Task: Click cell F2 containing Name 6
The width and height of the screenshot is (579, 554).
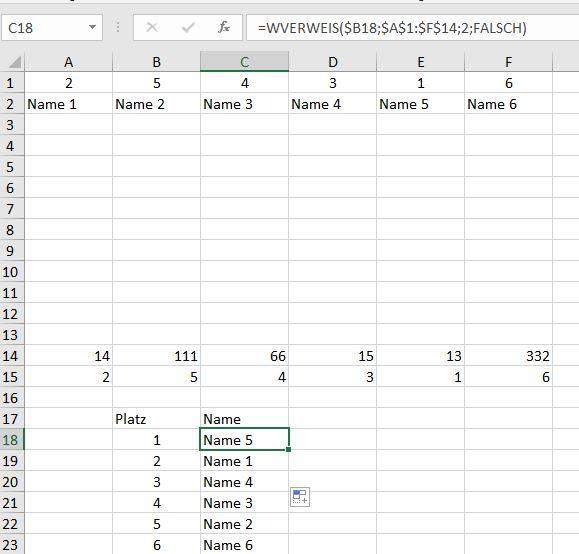Action: point(508,104)
